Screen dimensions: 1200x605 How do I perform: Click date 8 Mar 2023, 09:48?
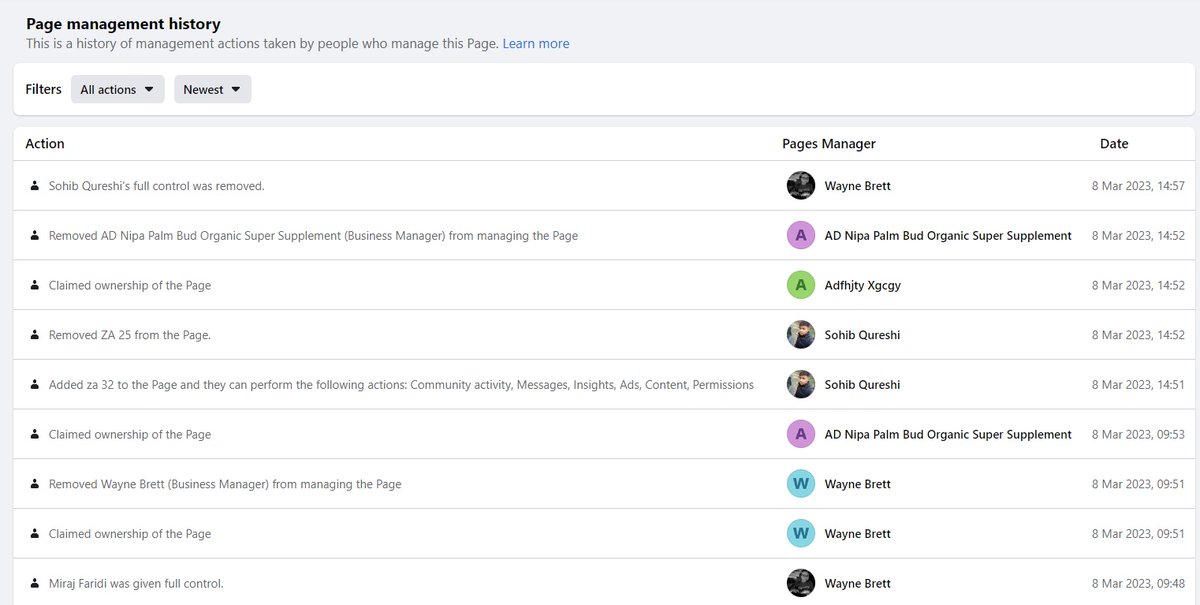click(x=1138, y=583)
